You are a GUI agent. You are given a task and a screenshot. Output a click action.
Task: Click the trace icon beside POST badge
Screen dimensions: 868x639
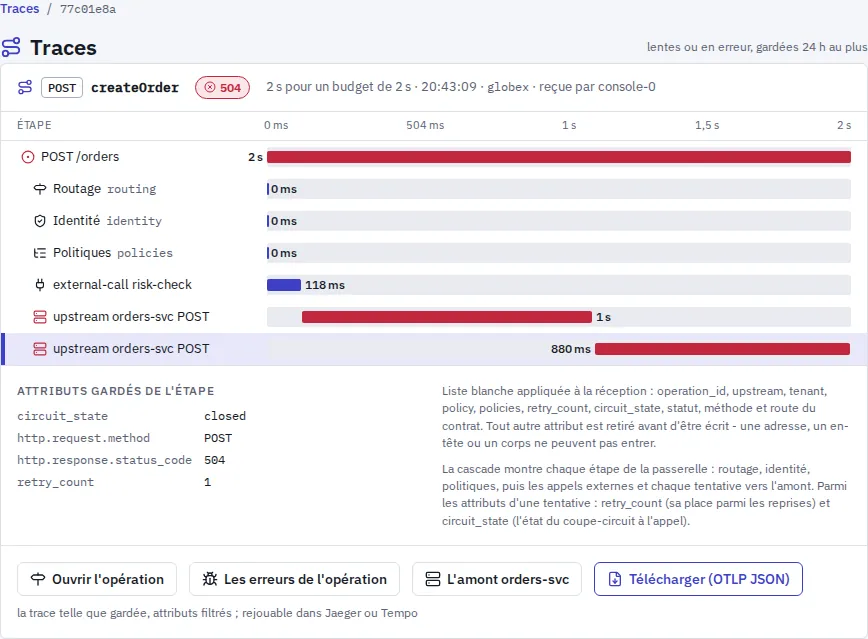(25, 87)
